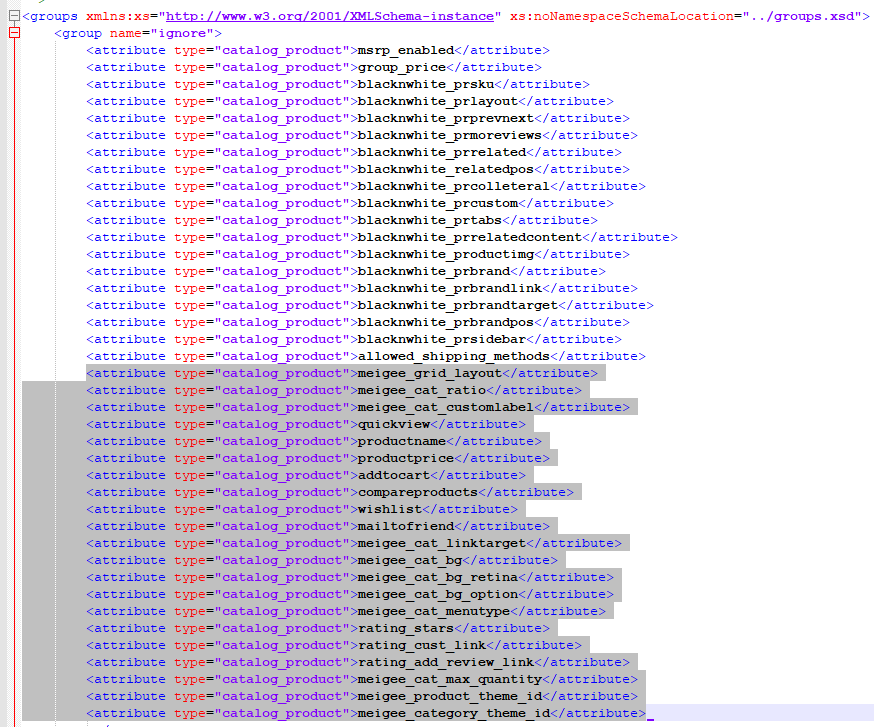
Task: Click the blacknwhite_prbrandlink value
Action: tap(450, 288)
